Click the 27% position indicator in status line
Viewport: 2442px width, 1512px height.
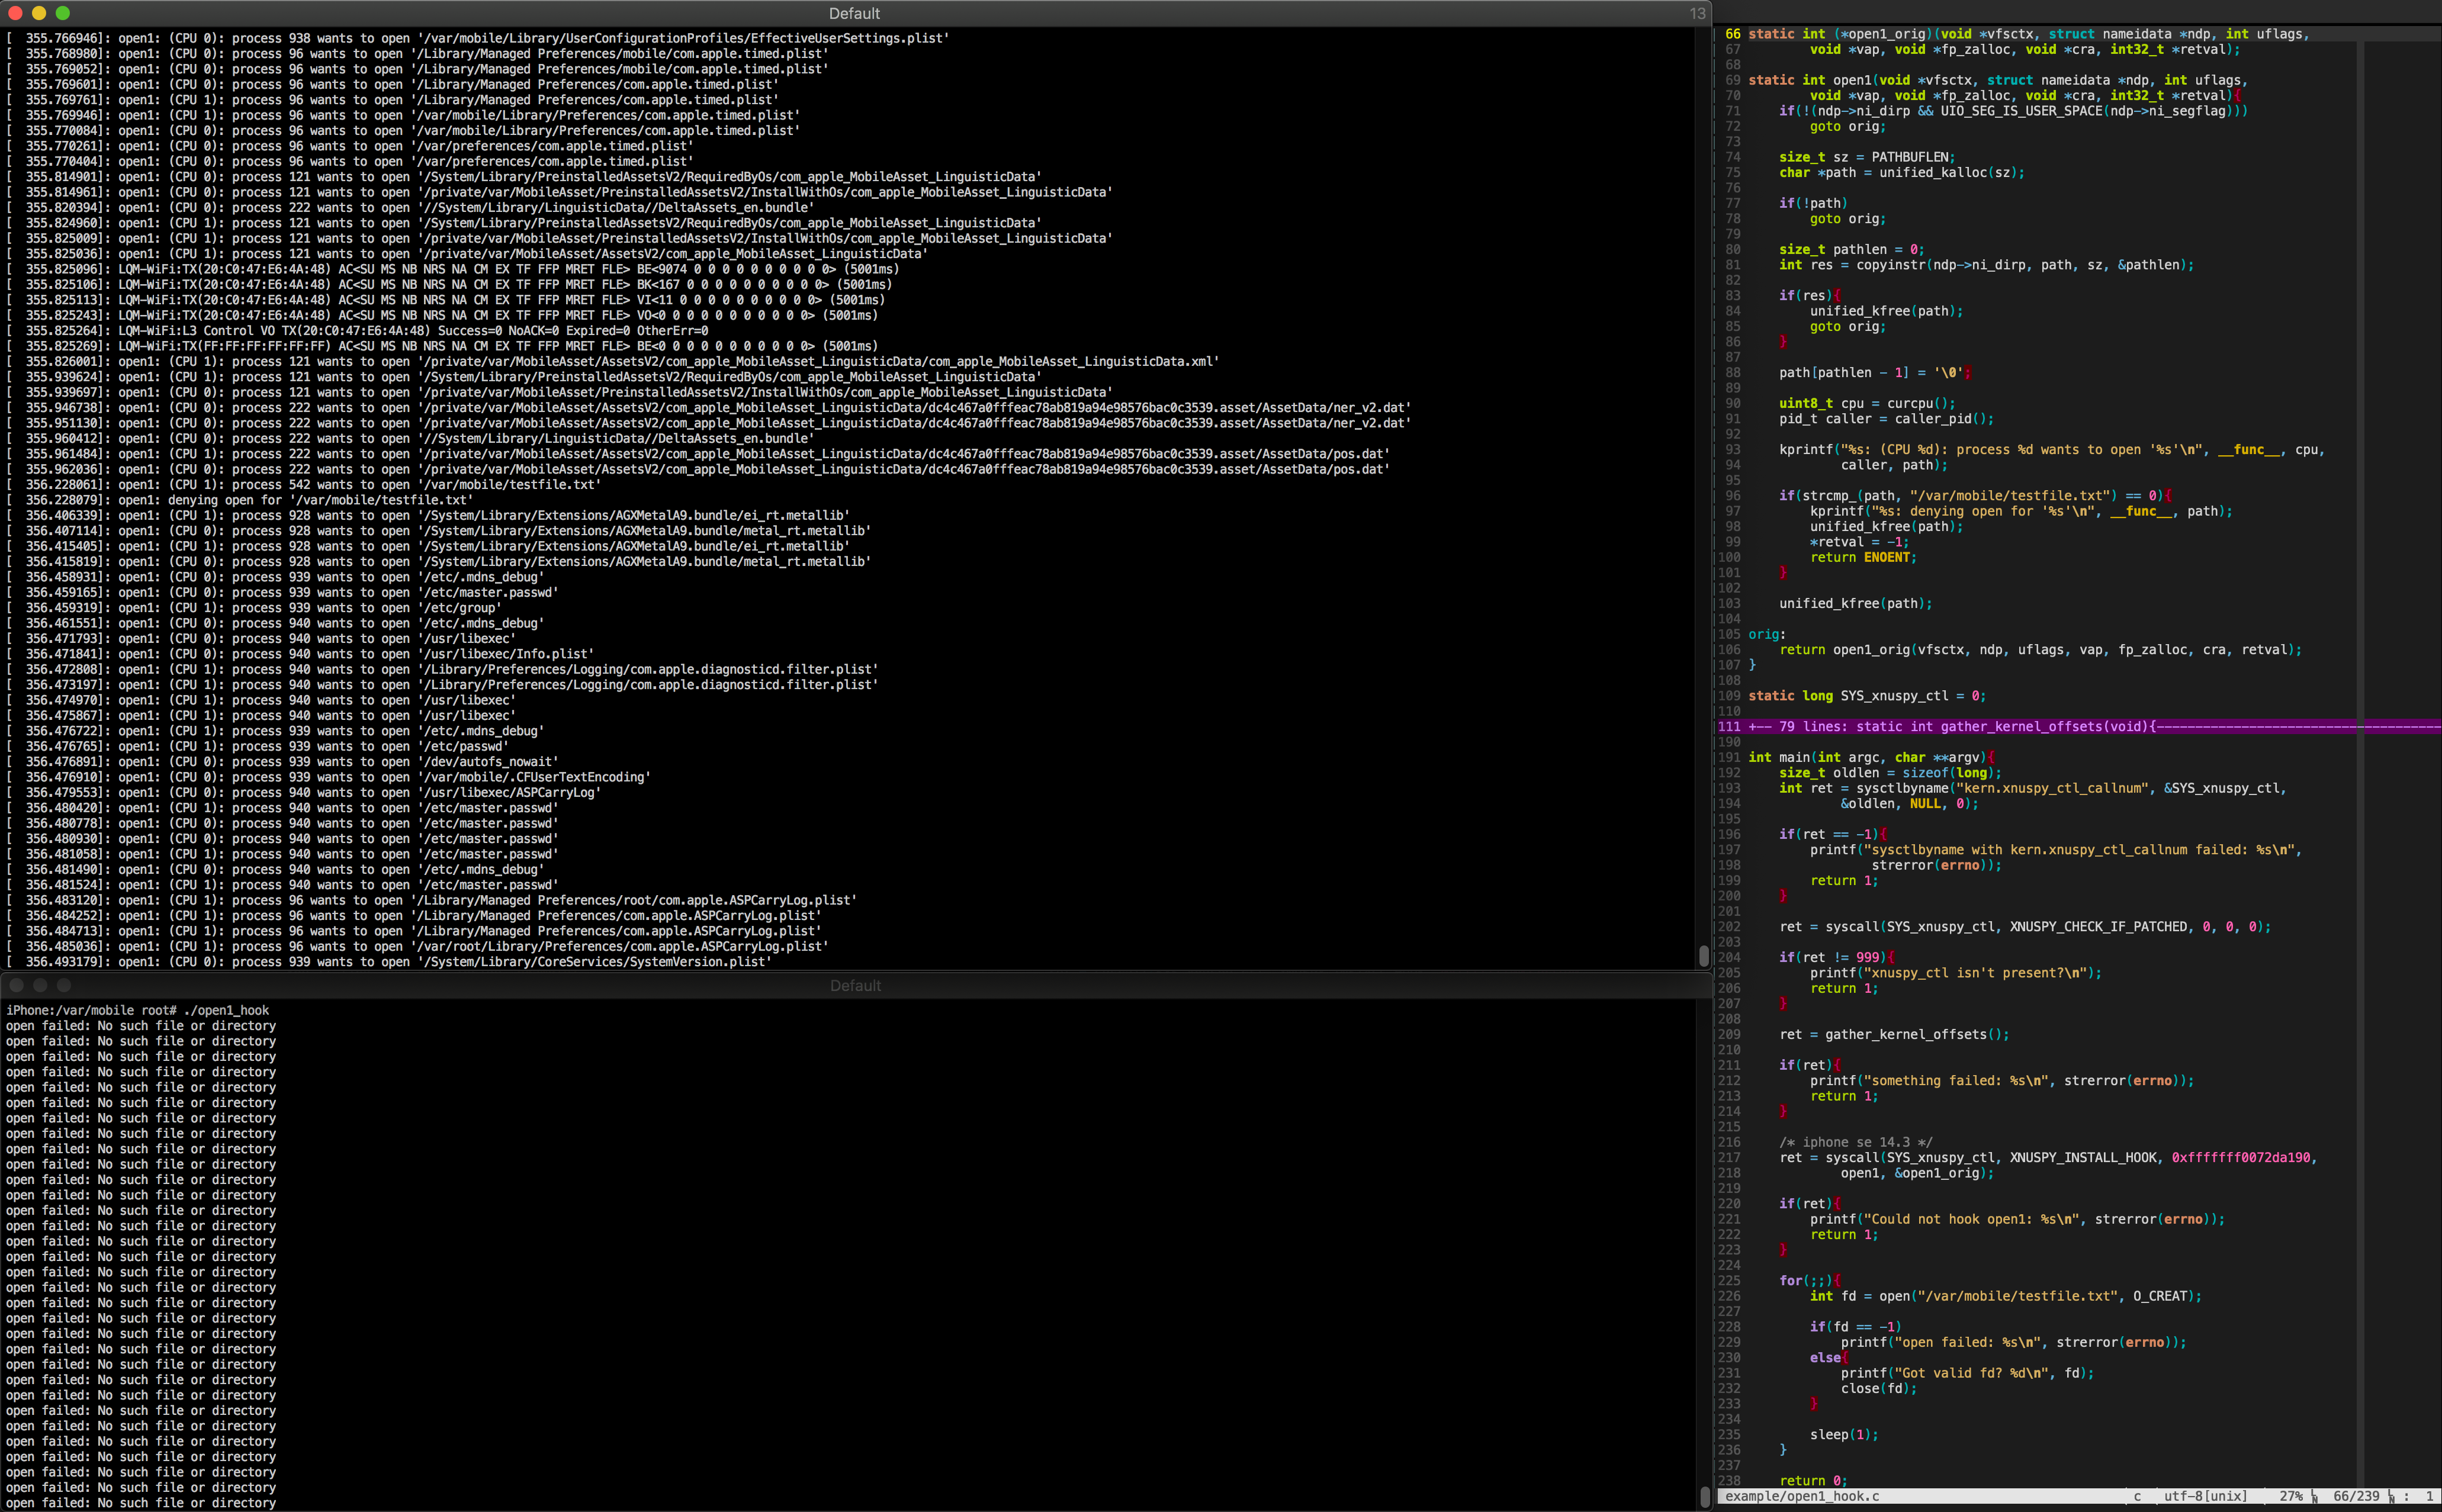pyautogui.click(x=2290, y=1496)
